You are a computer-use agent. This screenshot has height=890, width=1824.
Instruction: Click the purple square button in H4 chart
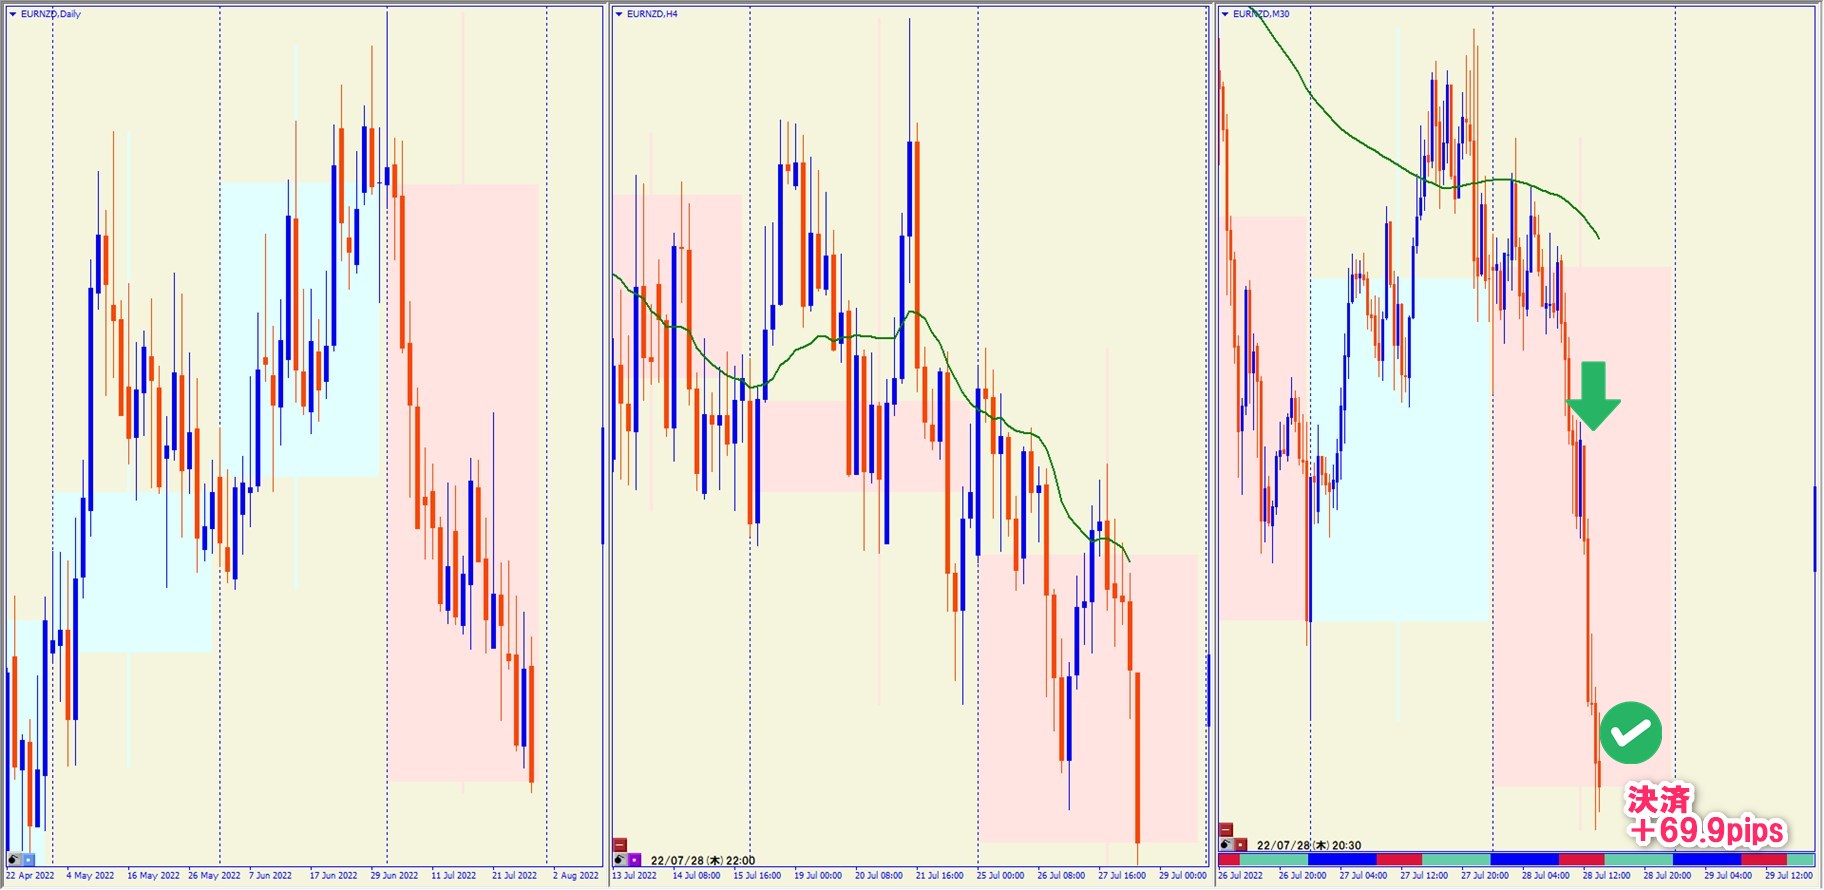pos(634,859)
